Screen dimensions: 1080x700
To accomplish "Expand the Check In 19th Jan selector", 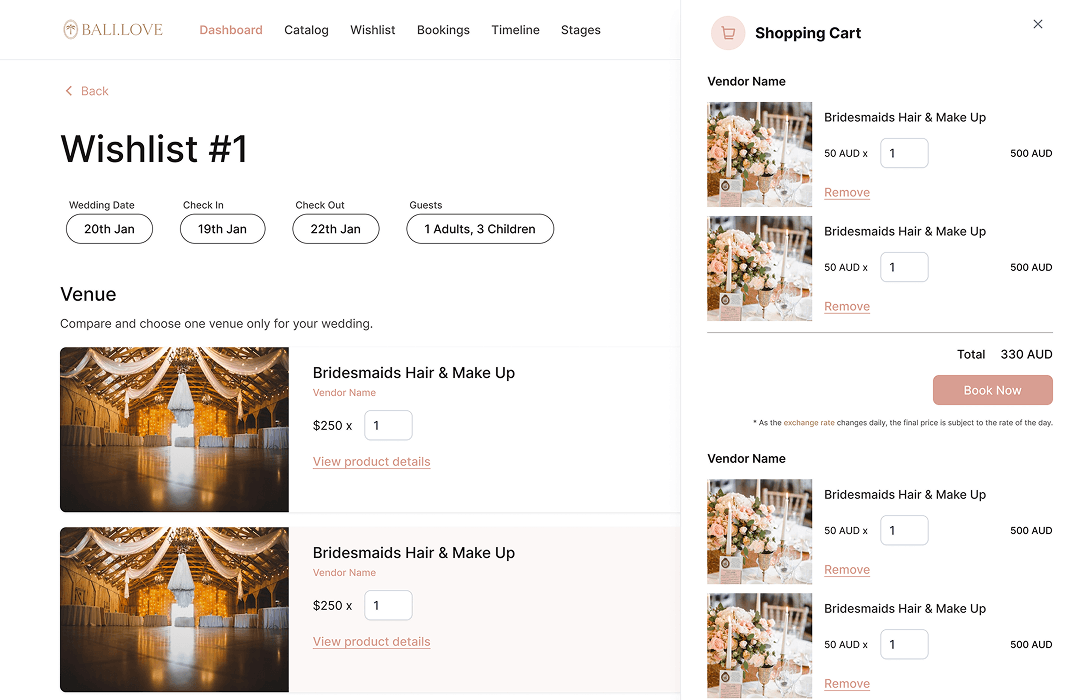I will pyautogui.click(x=222, y=229).
